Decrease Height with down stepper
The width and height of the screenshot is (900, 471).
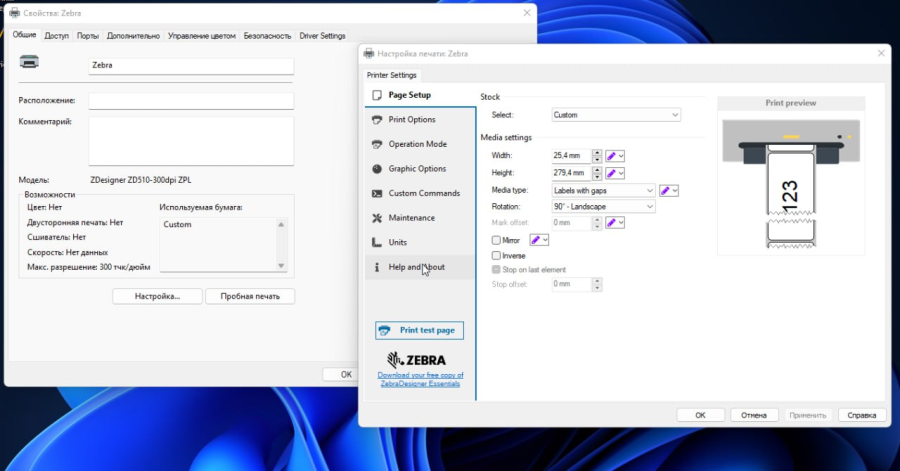[x=597, y=176]
